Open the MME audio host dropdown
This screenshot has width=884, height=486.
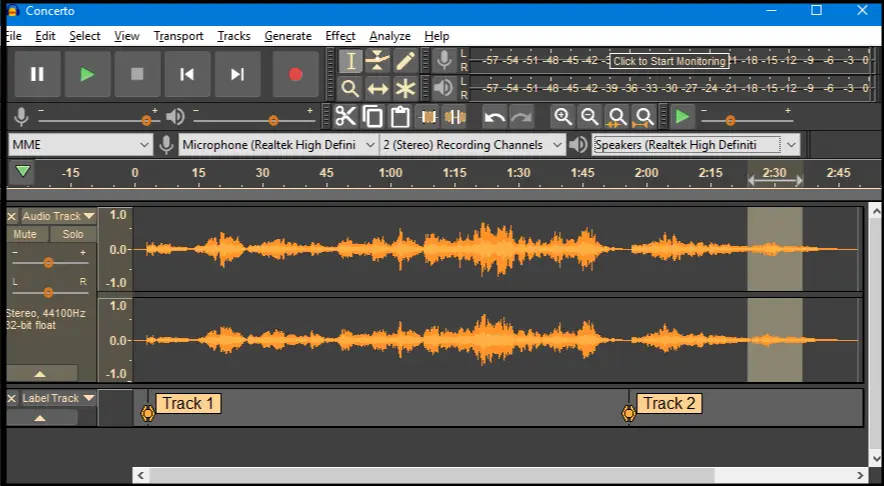point(81,145)
